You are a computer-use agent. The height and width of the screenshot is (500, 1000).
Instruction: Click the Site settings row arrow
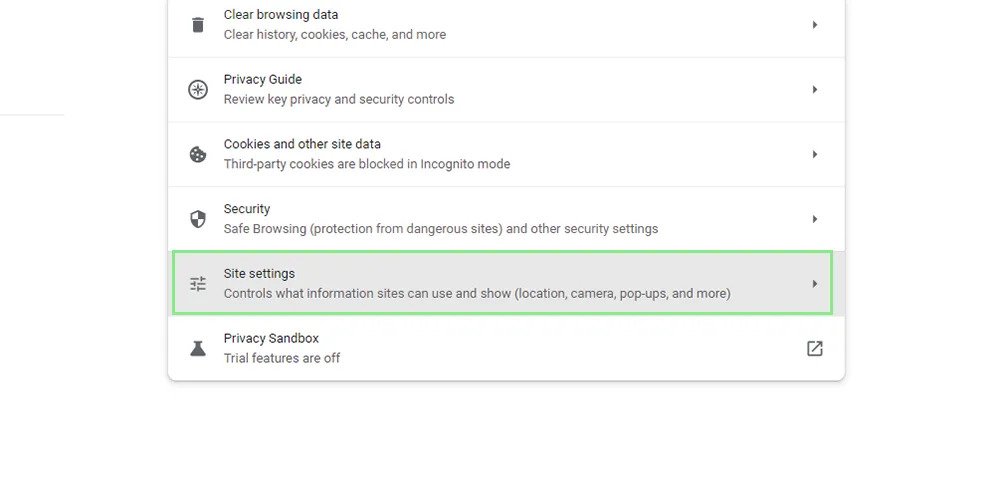click(815, 284)
